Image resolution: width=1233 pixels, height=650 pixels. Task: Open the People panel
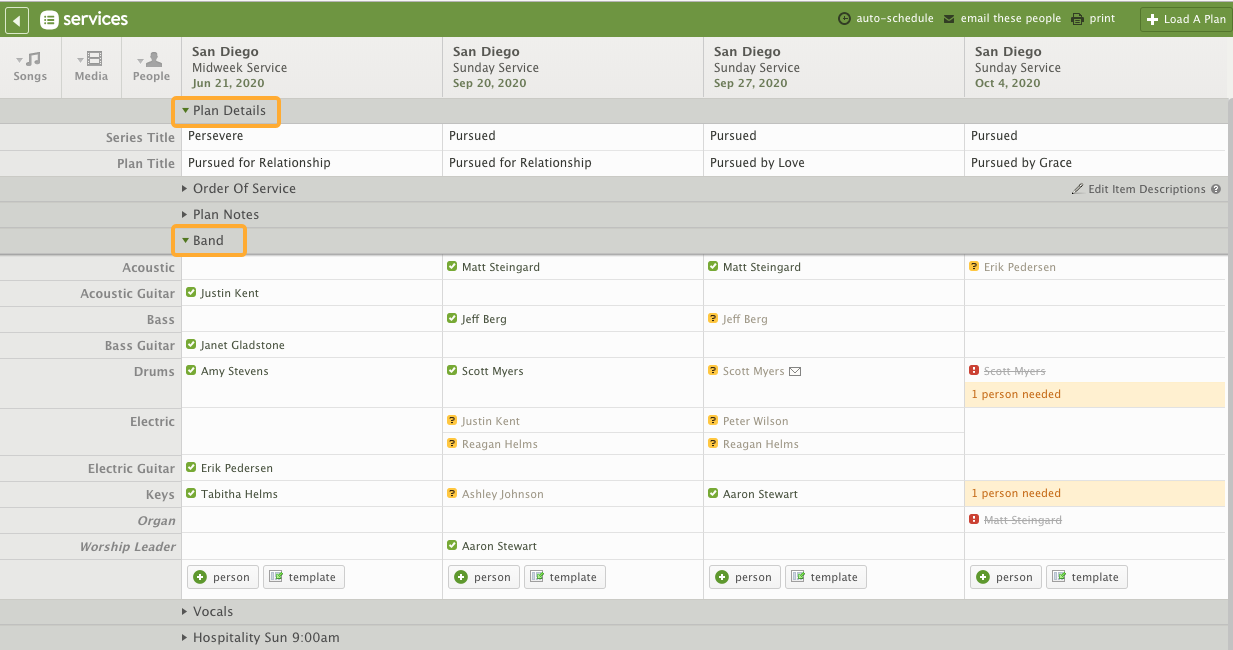pyautogui.click(x=150, y=67)
